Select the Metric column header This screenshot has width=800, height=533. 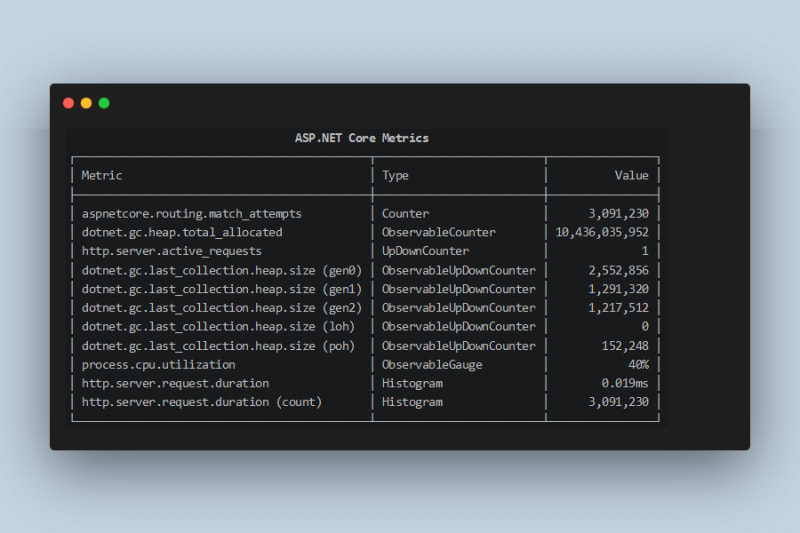tap(102, 175)
